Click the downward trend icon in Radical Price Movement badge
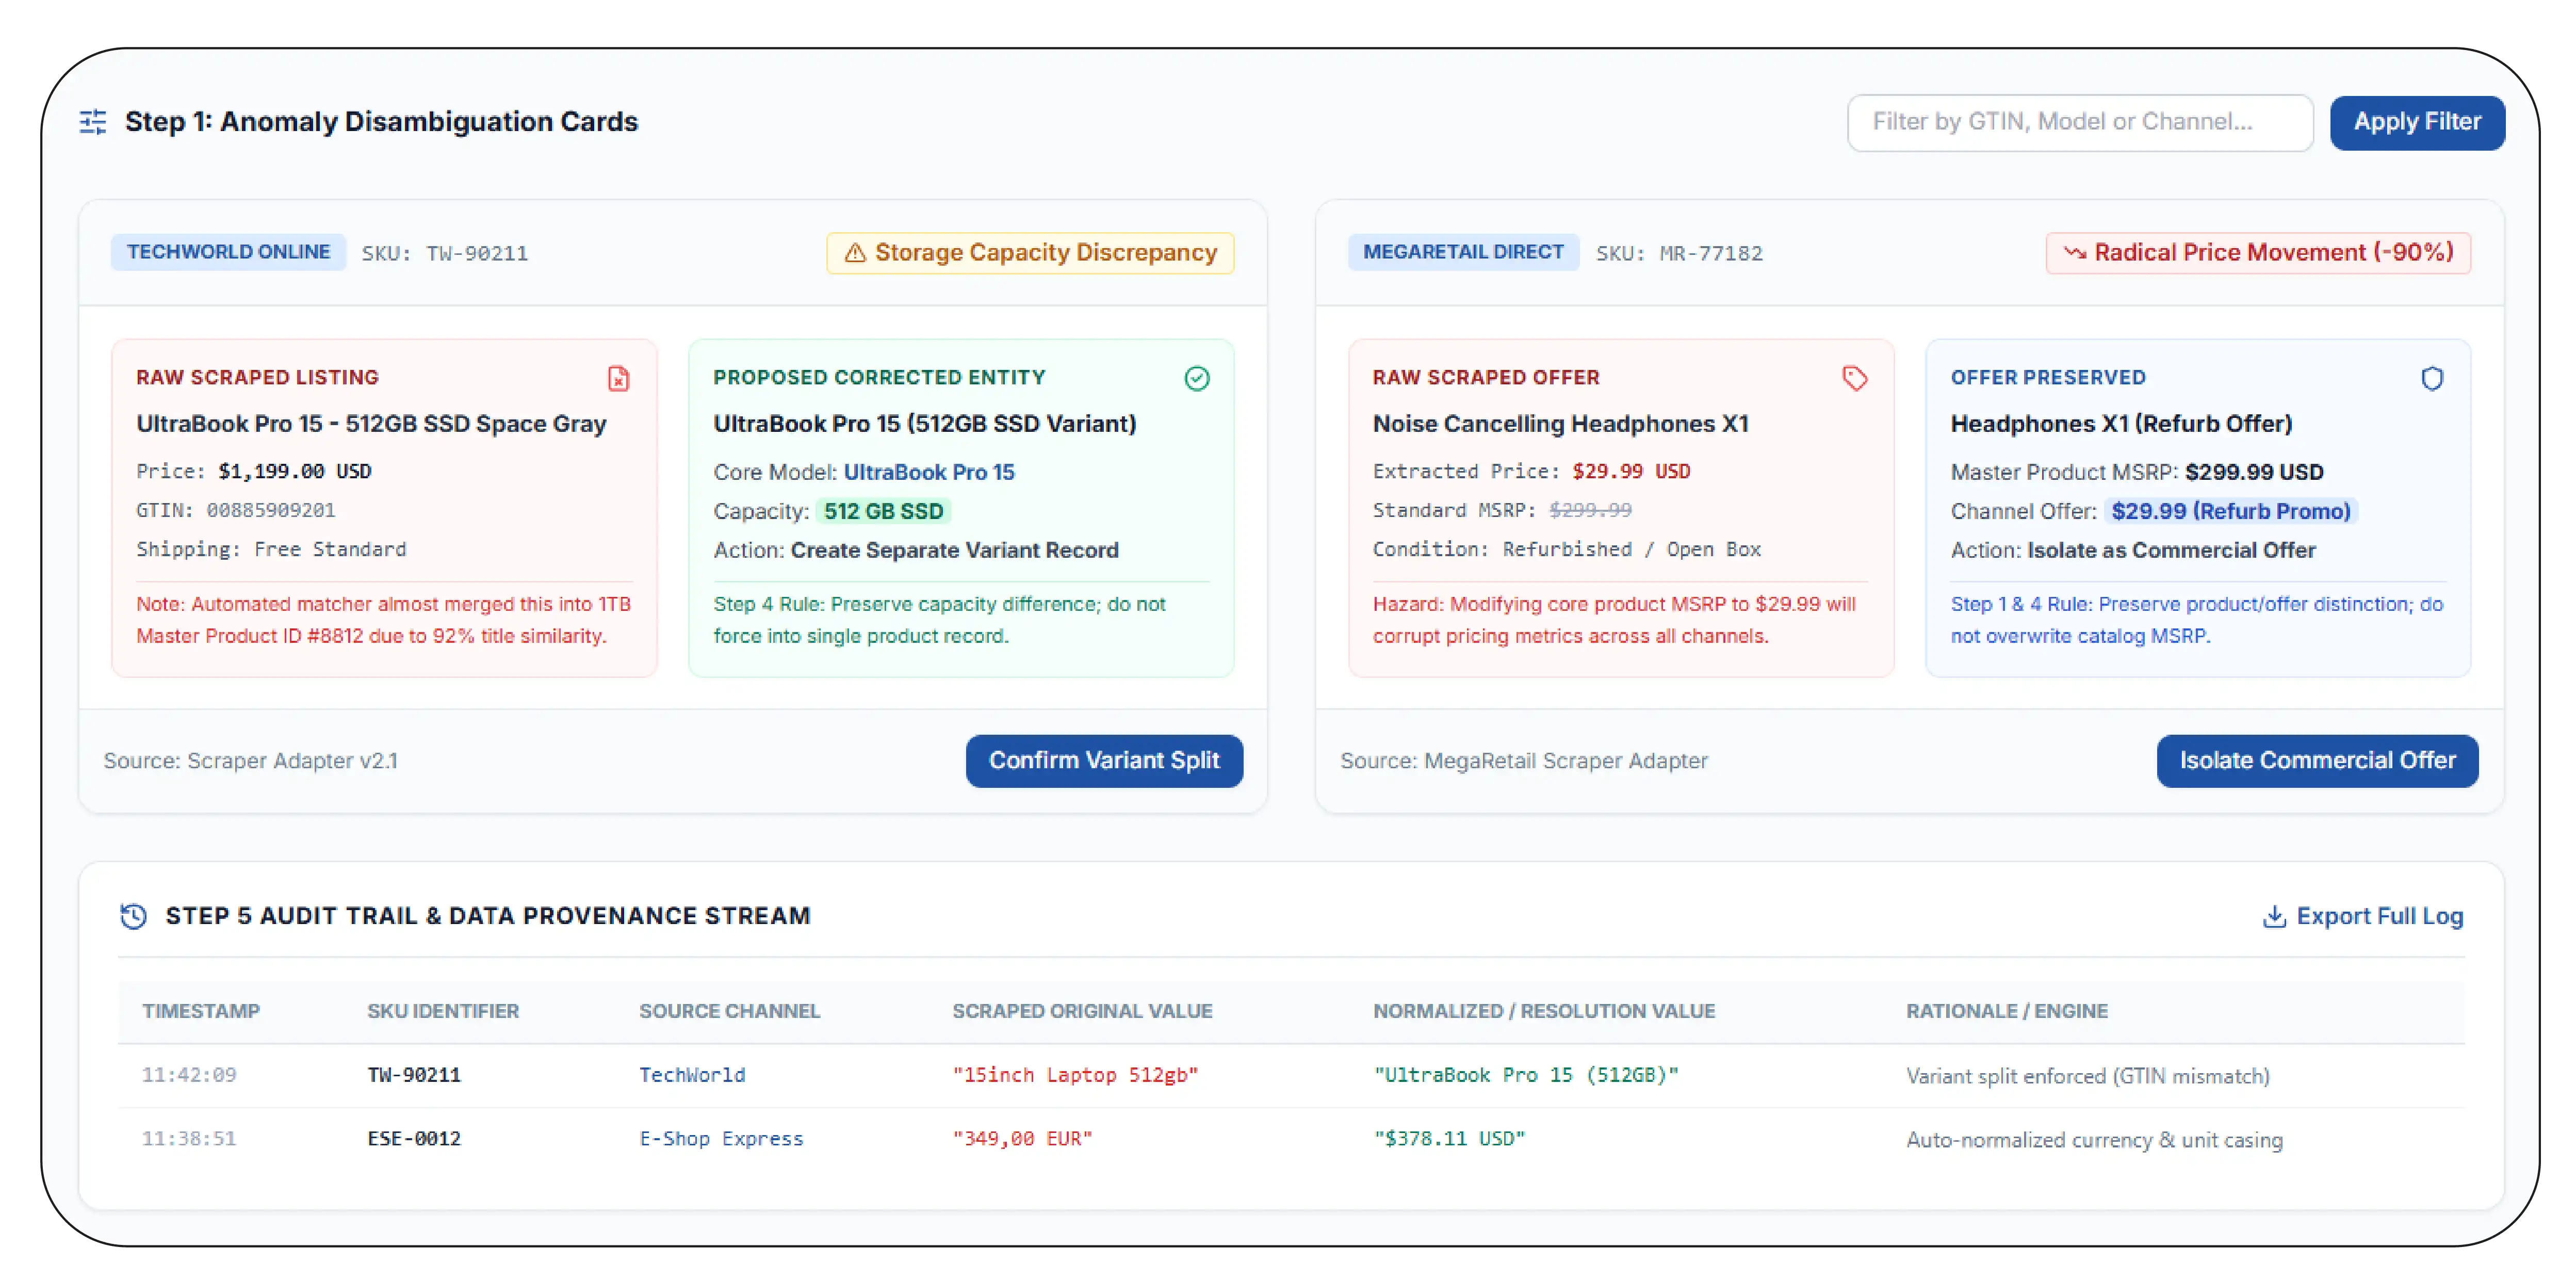2576x1279 pixels. tap(2075, 253)
